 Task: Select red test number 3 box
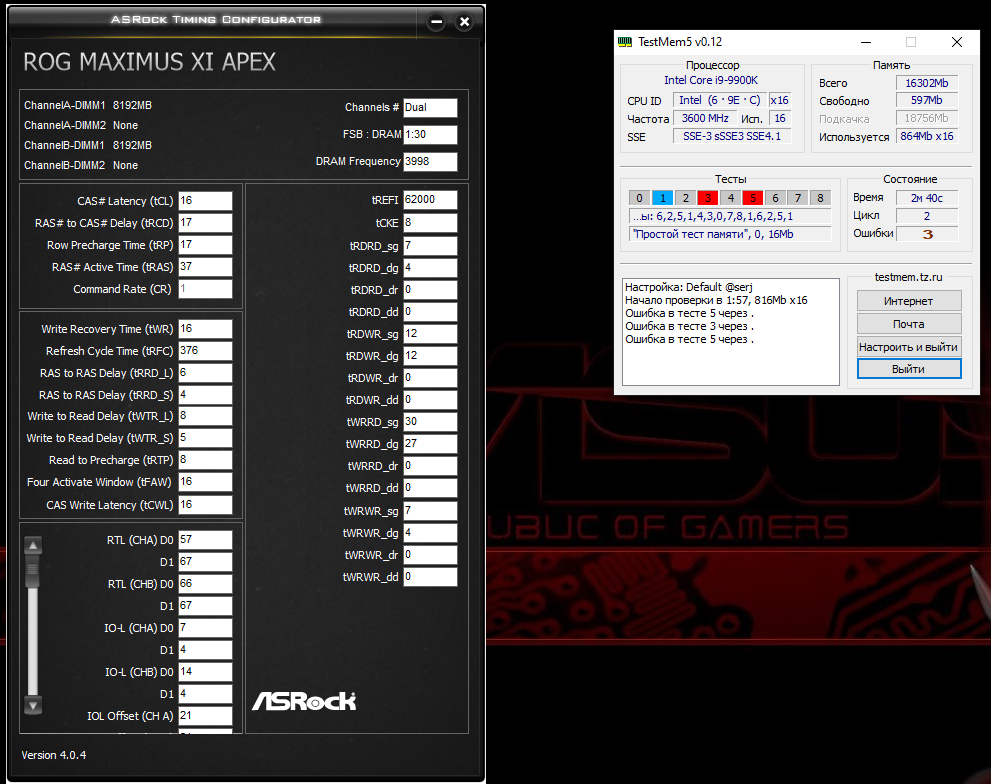click(708, 198)
